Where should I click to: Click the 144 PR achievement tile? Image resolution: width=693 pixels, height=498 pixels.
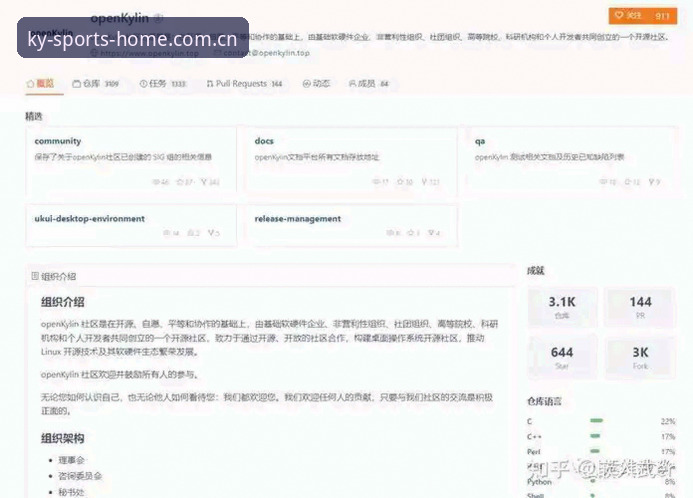[x=640, y=307]
